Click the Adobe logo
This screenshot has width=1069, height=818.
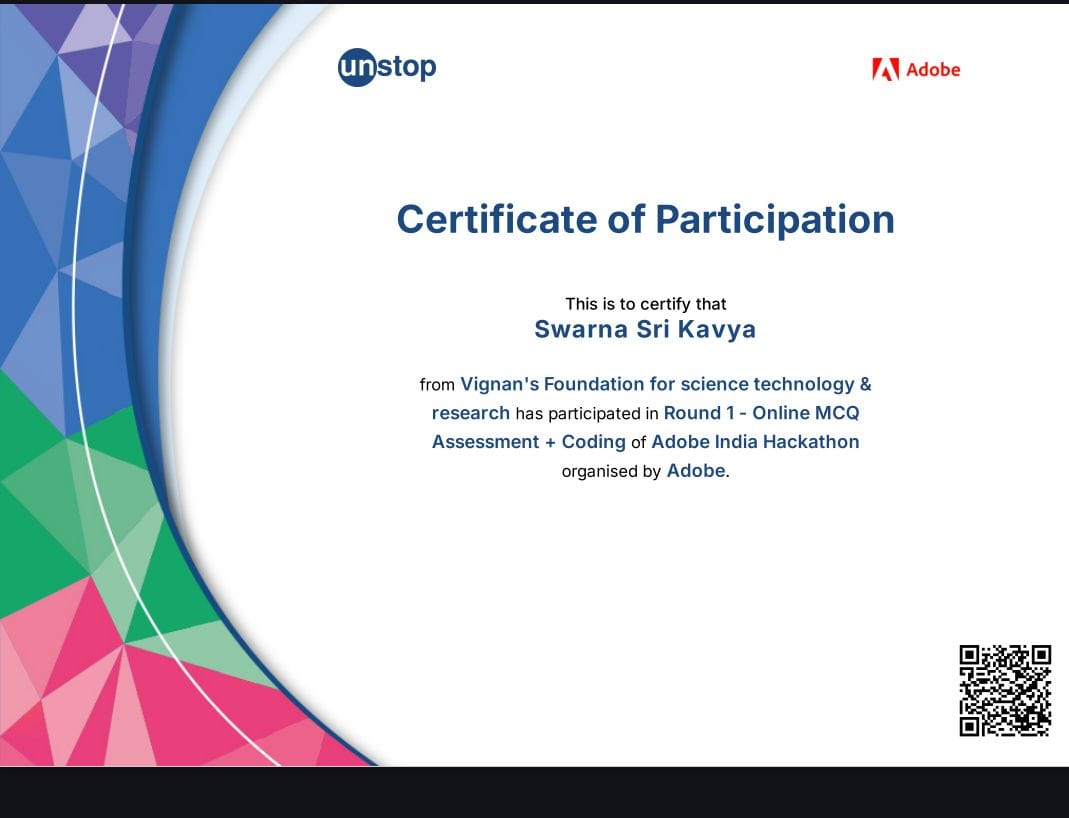916,70
